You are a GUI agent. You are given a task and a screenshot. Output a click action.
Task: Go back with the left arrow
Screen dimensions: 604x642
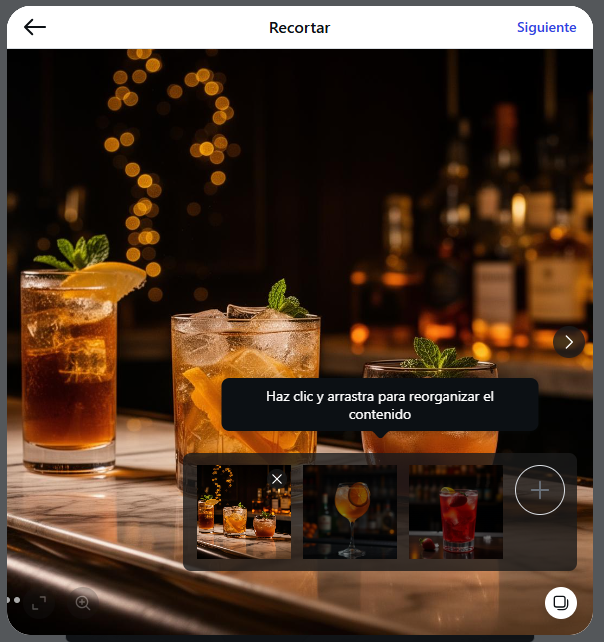[x=35, y=27]
